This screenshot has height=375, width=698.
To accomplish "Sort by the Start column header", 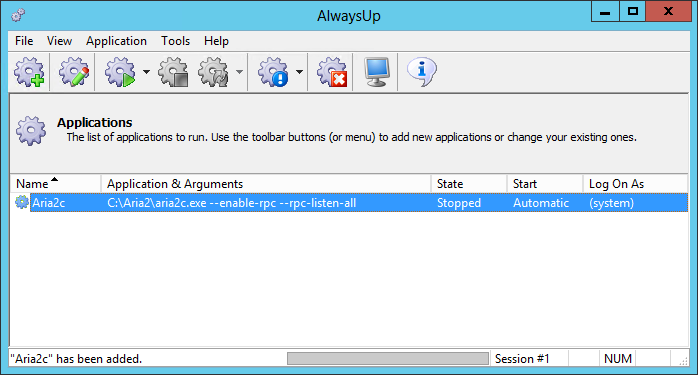I will [x=545, y=183].
